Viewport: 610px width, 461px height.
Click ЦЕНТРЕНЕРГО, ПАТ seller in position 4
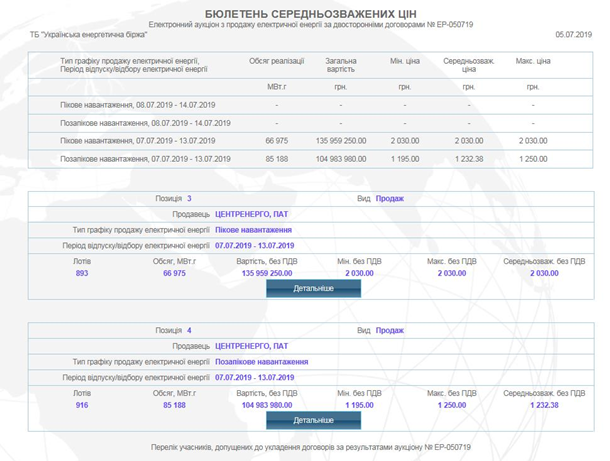pos(251,346)
